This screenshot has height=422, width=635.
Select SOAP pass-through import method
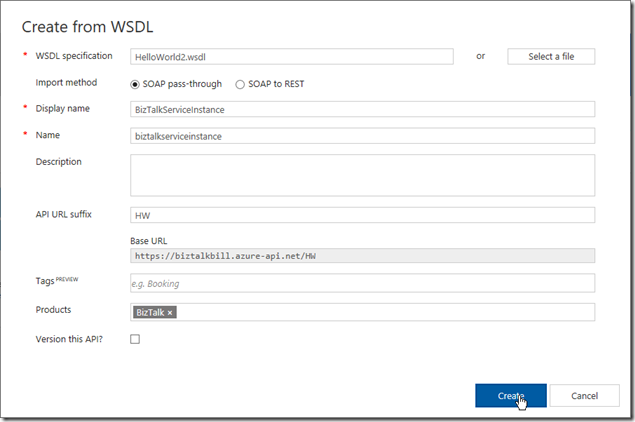point(135,84)
